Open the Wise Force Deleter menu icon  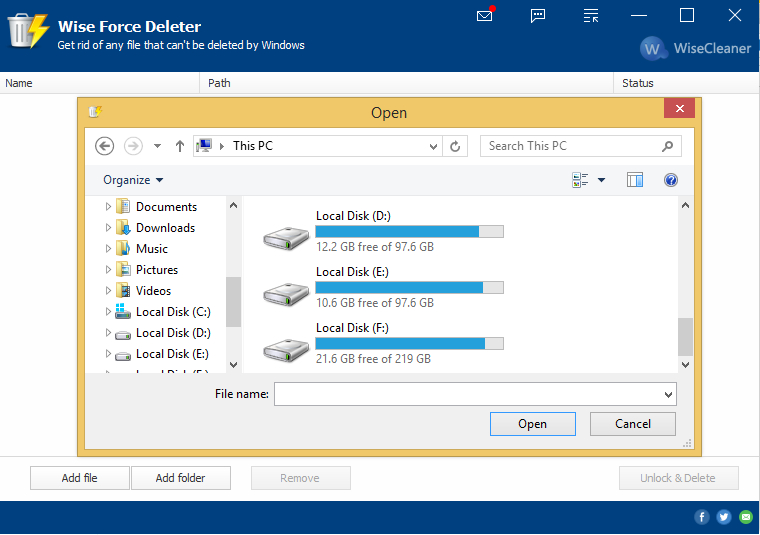pyautogui.click(x=591, y=16)
